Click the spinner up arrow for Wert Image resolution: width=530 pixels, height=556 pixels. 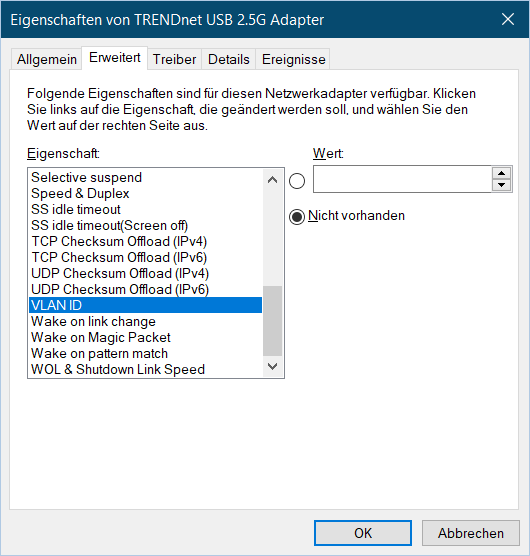click(501, 173)
